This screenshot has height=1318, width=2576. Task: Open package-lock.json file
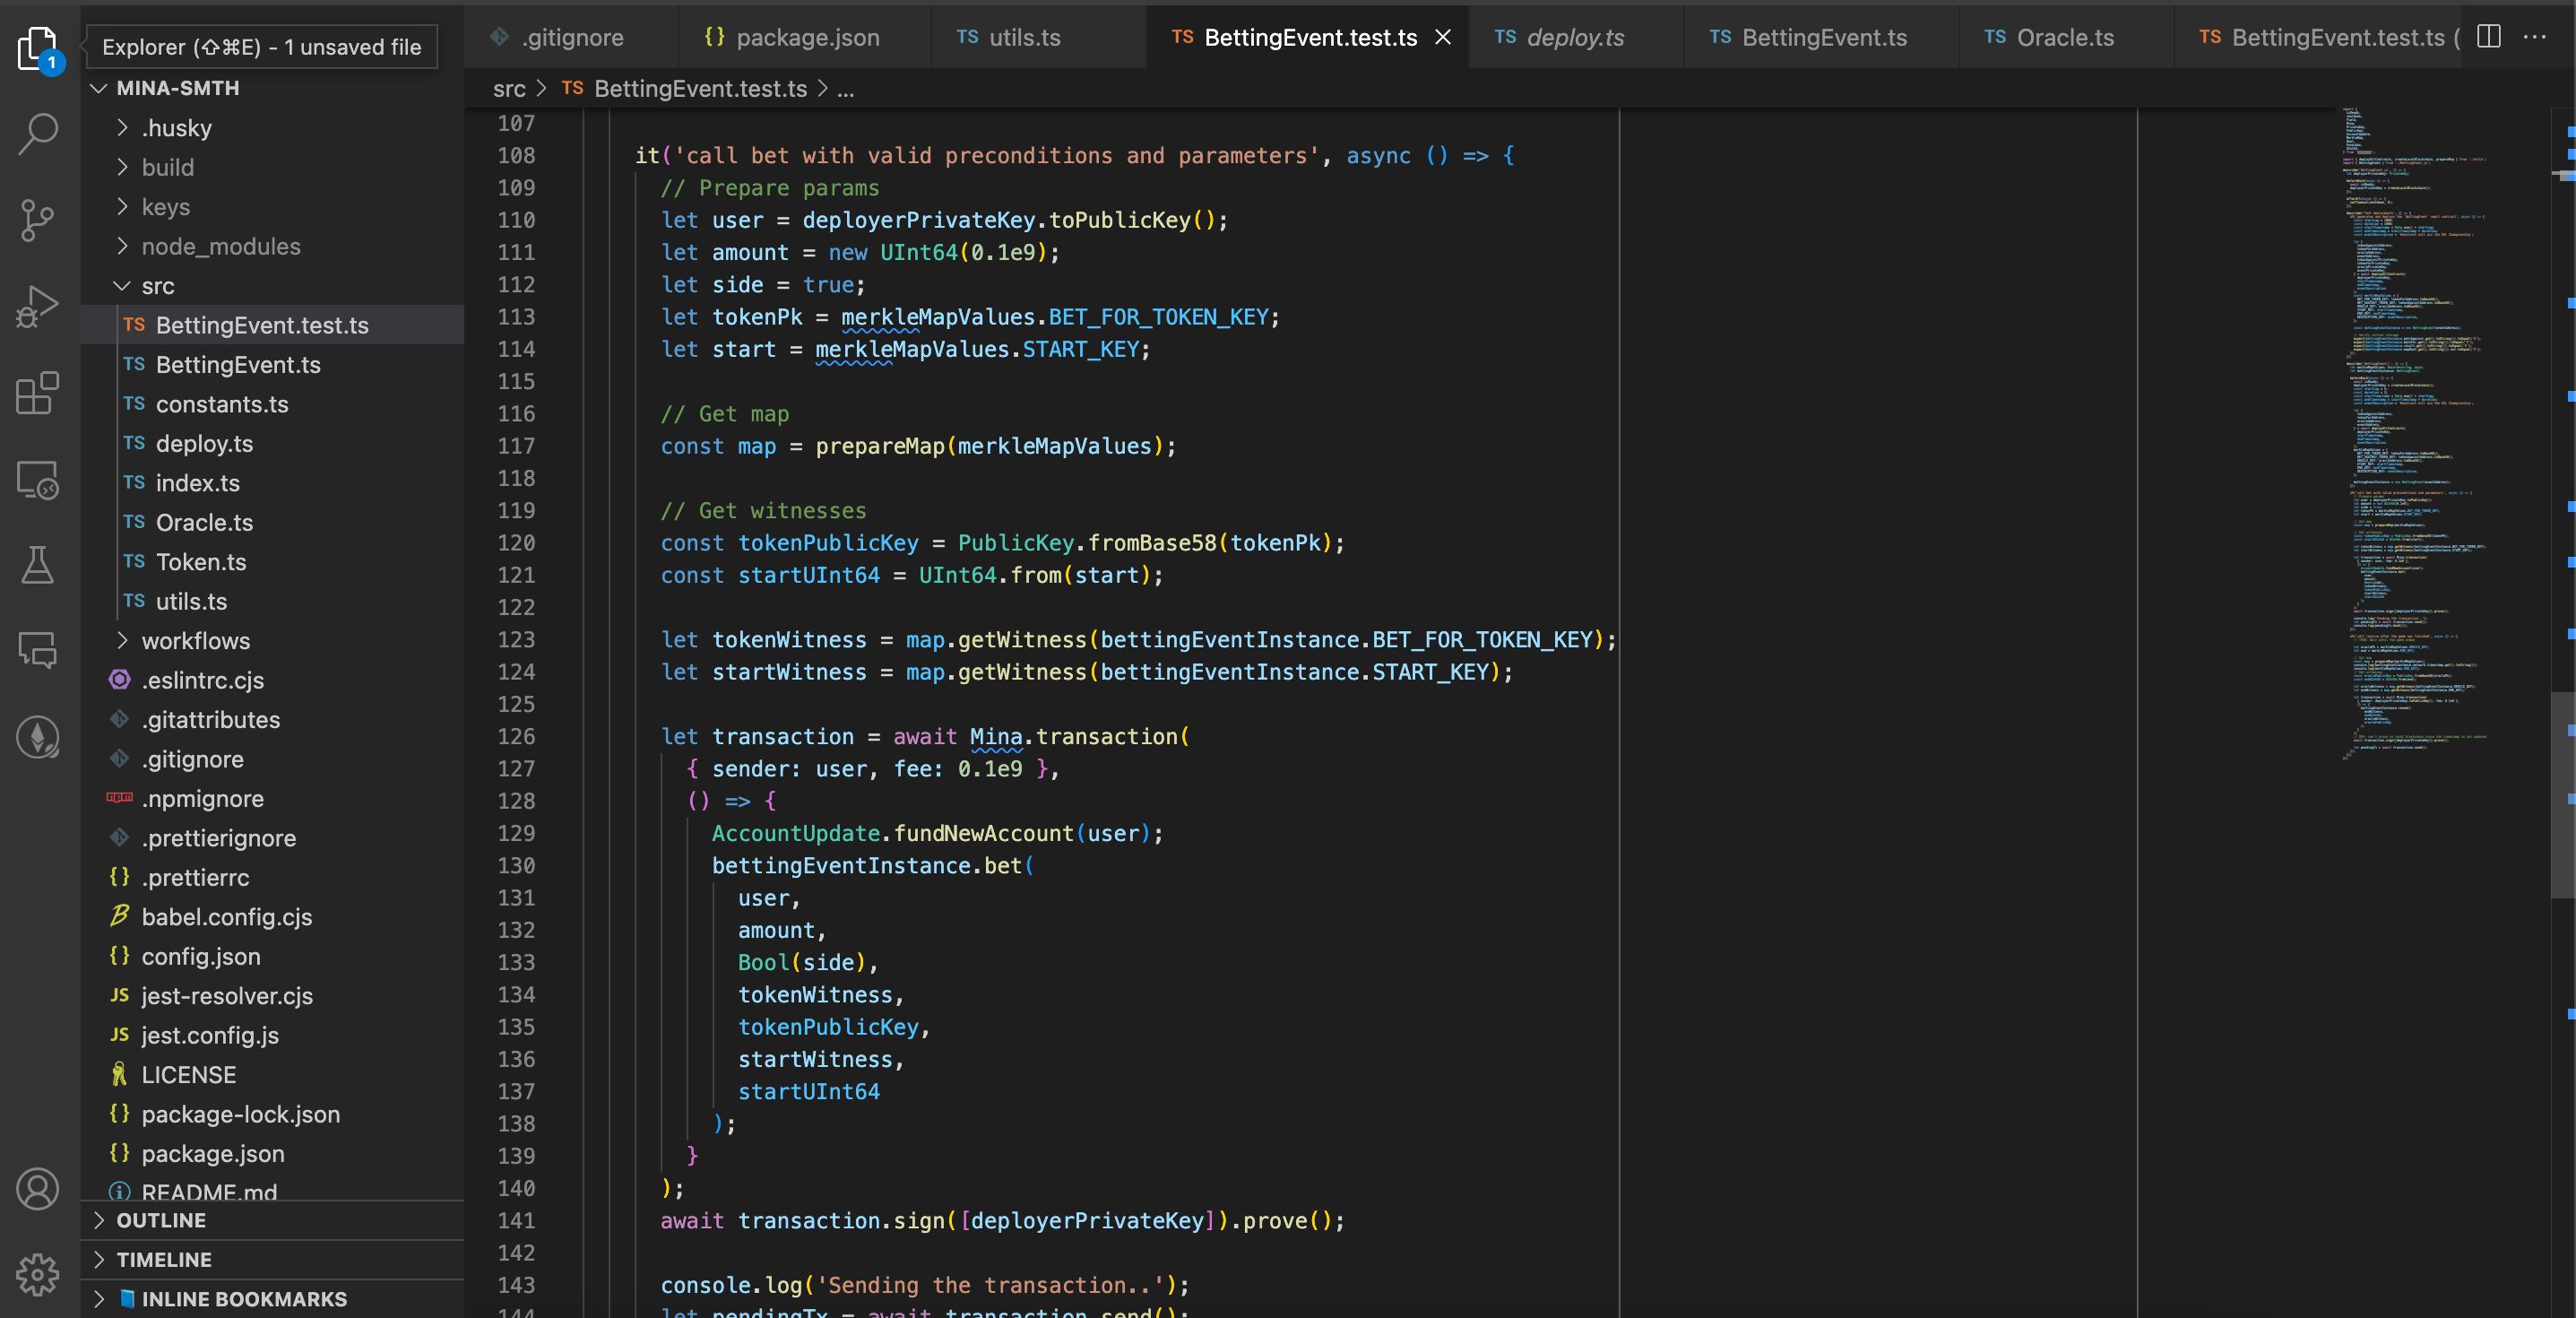(272, 1115)
